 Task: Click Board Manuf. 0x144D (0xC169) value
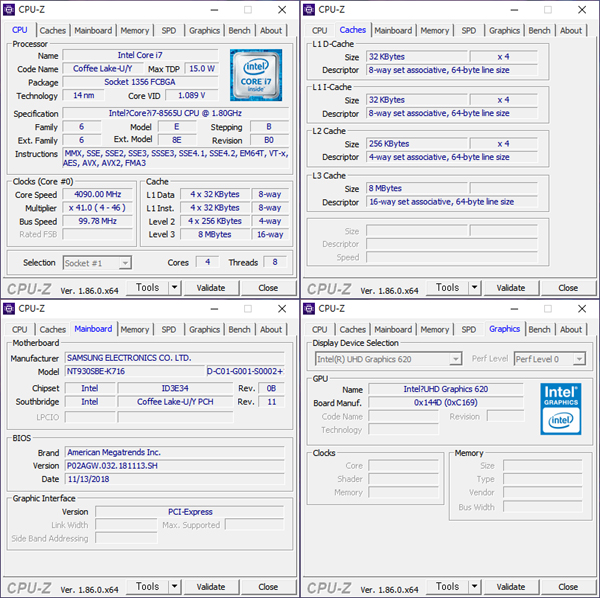tap(446, 402)
